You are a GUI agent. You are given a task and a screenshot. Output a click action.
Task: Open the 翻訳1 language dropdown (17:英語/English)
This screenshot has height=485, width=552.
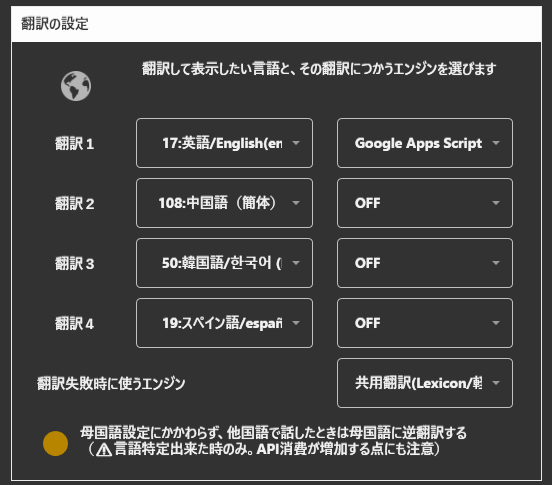[224, 143]
